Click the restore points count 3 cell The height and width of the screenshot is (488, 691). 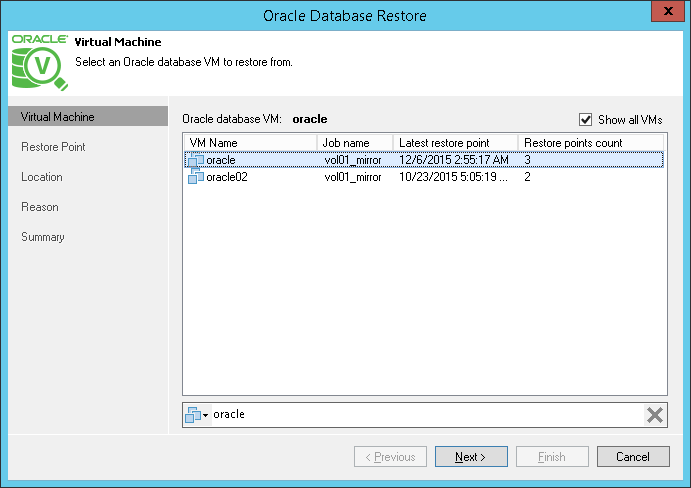528,160
